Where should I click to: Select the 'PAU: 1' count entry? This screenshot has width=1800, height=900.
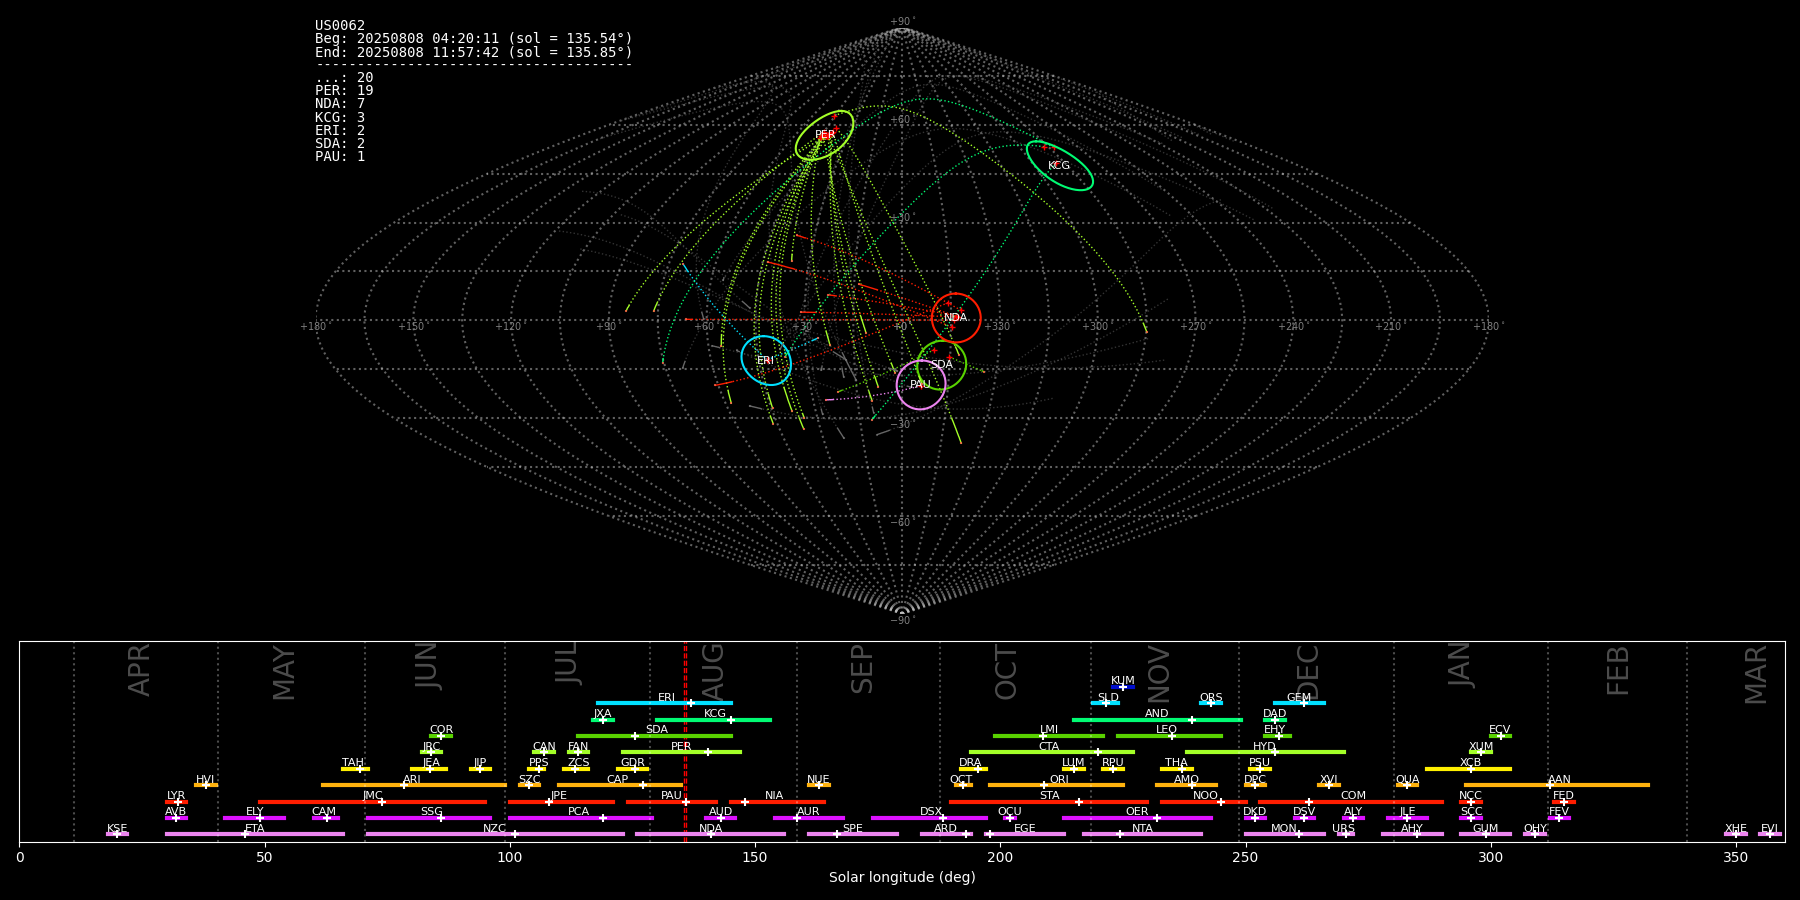[x=340, y=156]
